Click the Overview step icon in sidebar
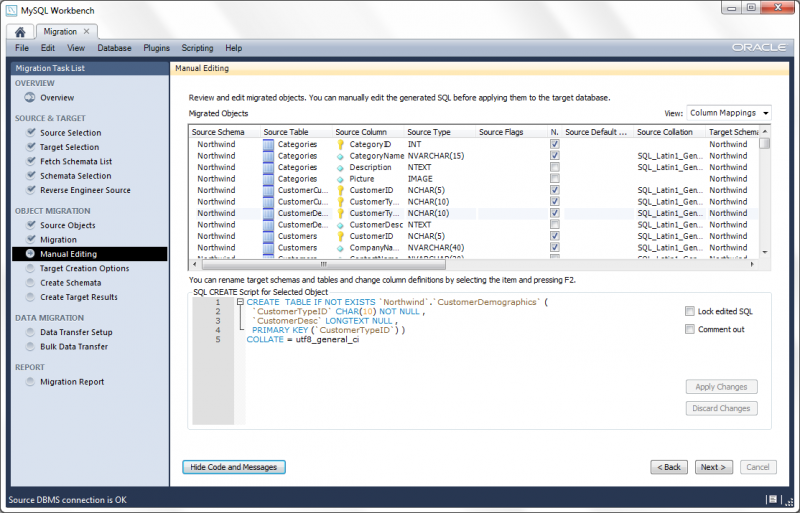The width and height of the screenshot is (800, 513). [30, 98]
